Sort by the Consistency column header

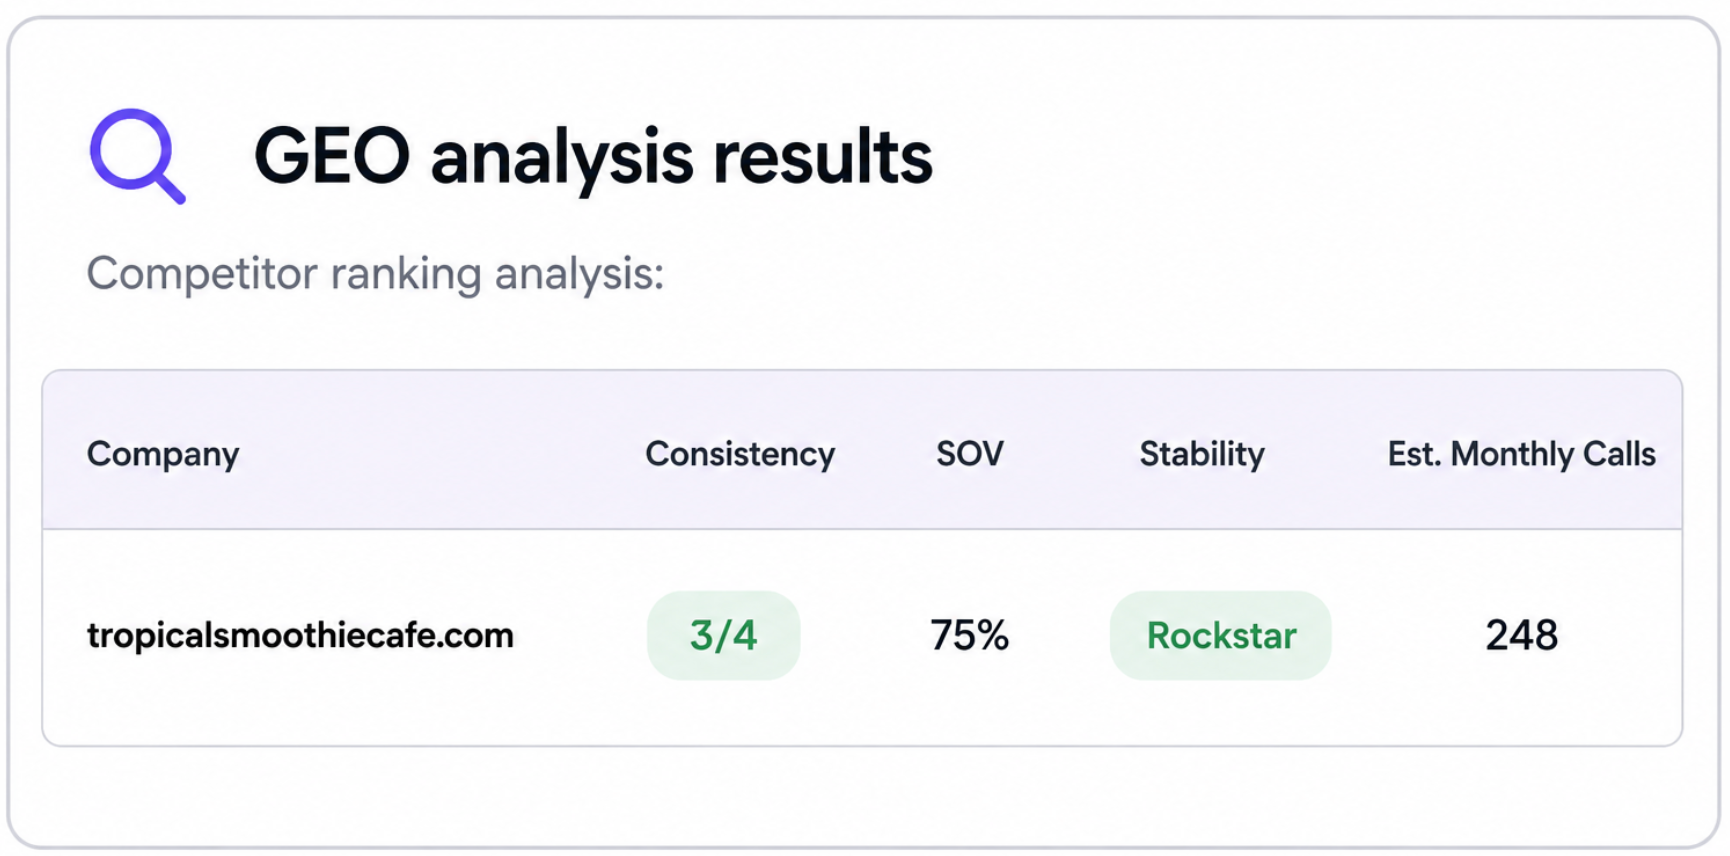pos(740,454)
